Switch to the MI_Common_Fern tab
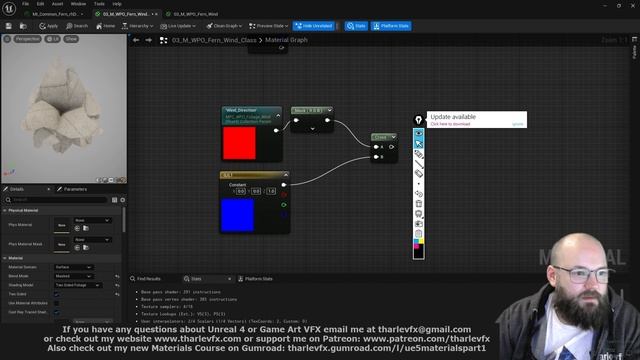640x360 pixels. click(x=55, y=14)
